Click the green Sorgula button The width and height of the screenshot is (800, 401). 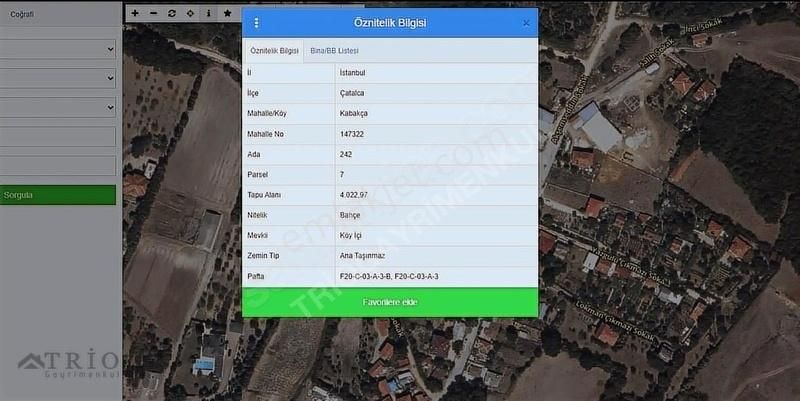point(58,195)
